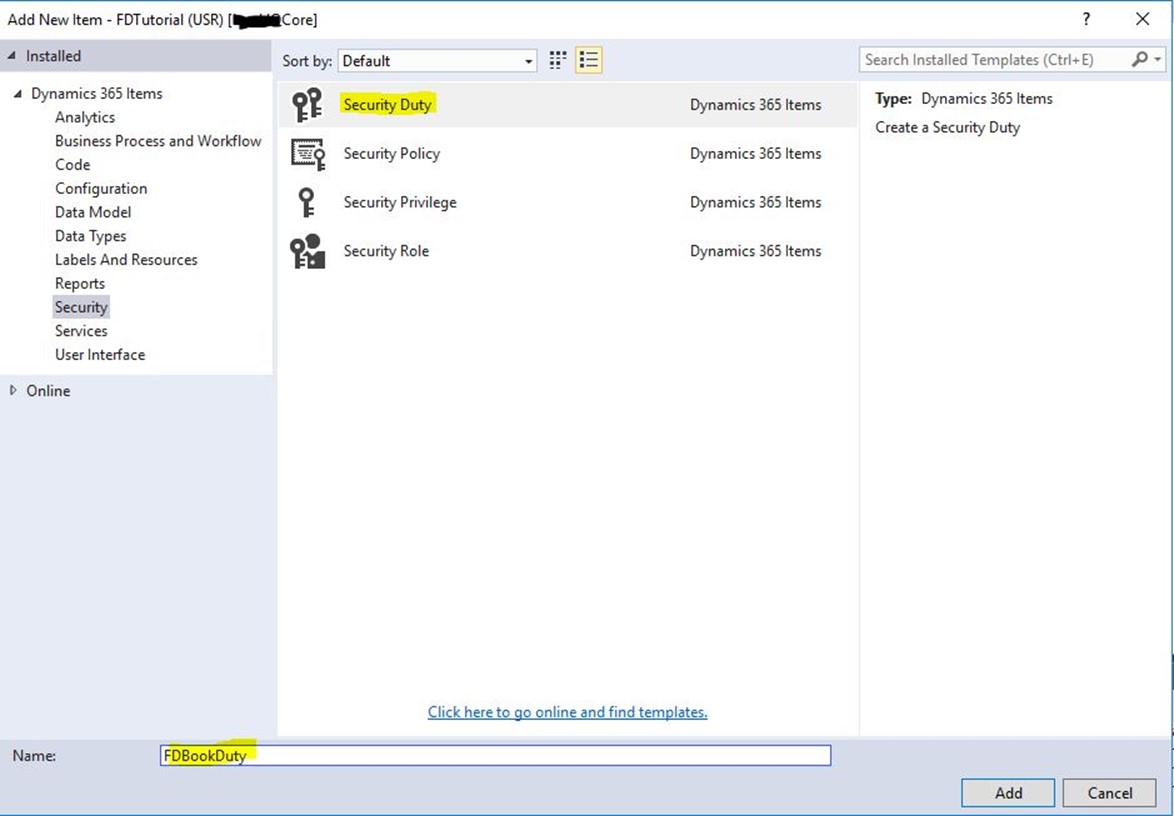Collapse the Dynamics 365 Items node
The height and width of the screenshot is (816, 1174).
(17, 94)
